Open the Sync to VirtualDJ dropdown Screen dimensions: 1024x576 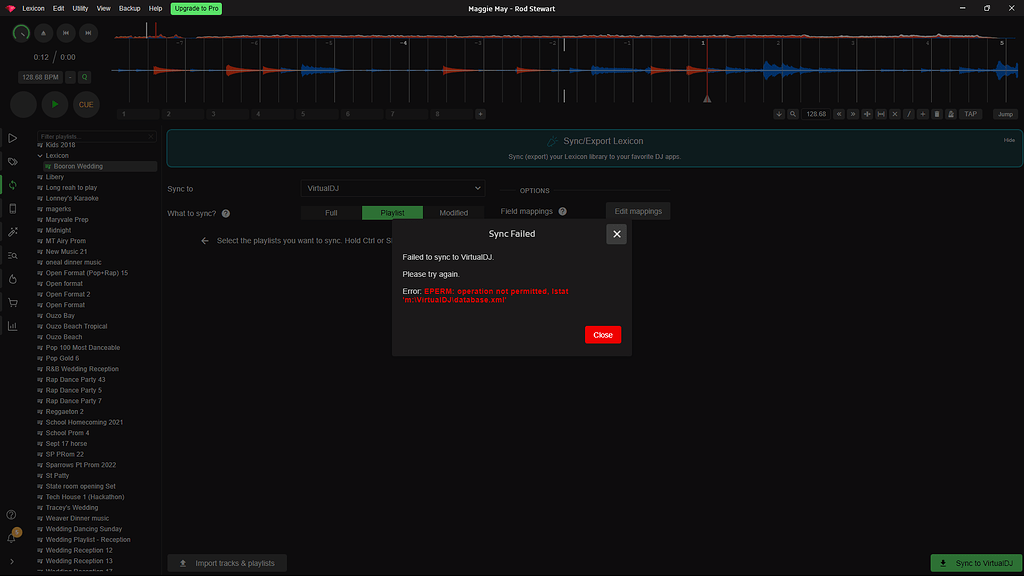coord(392,188)
